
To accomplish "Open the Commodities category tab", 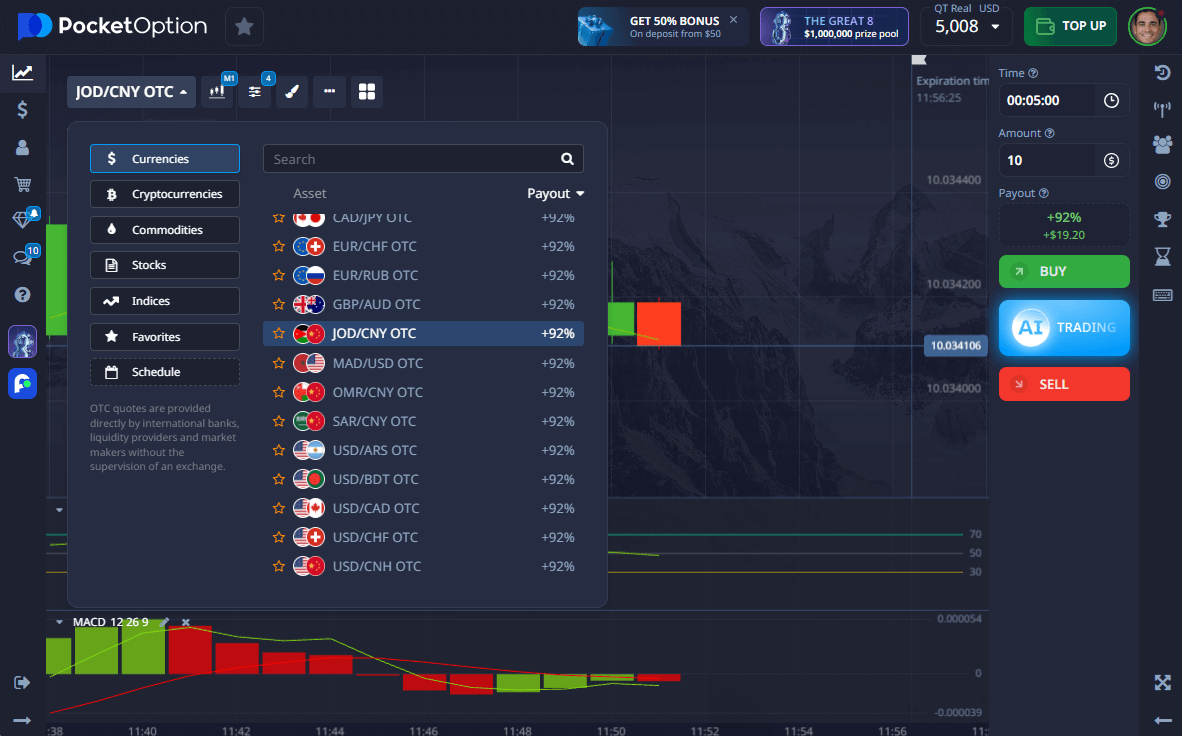I will pyautogui.click(x=165, y=230).
